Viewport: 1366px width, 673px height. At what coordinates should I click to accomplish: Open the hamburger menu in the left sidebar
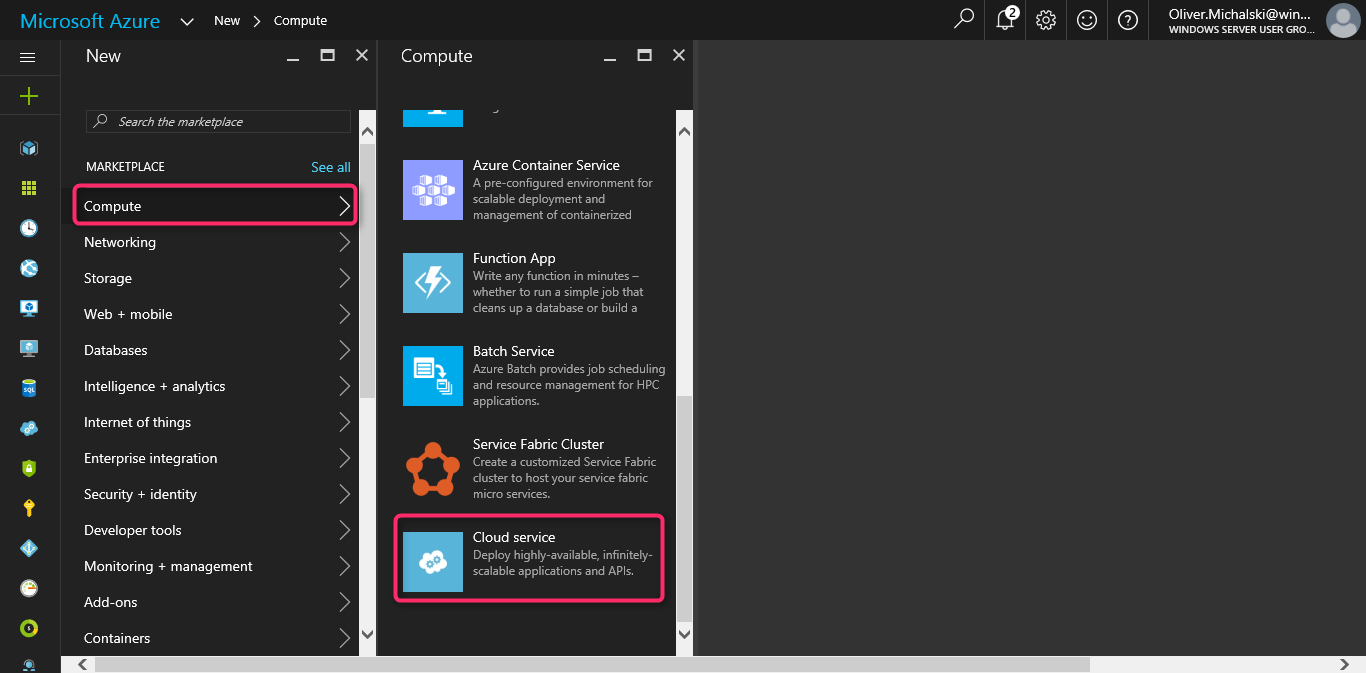[28, 57]
